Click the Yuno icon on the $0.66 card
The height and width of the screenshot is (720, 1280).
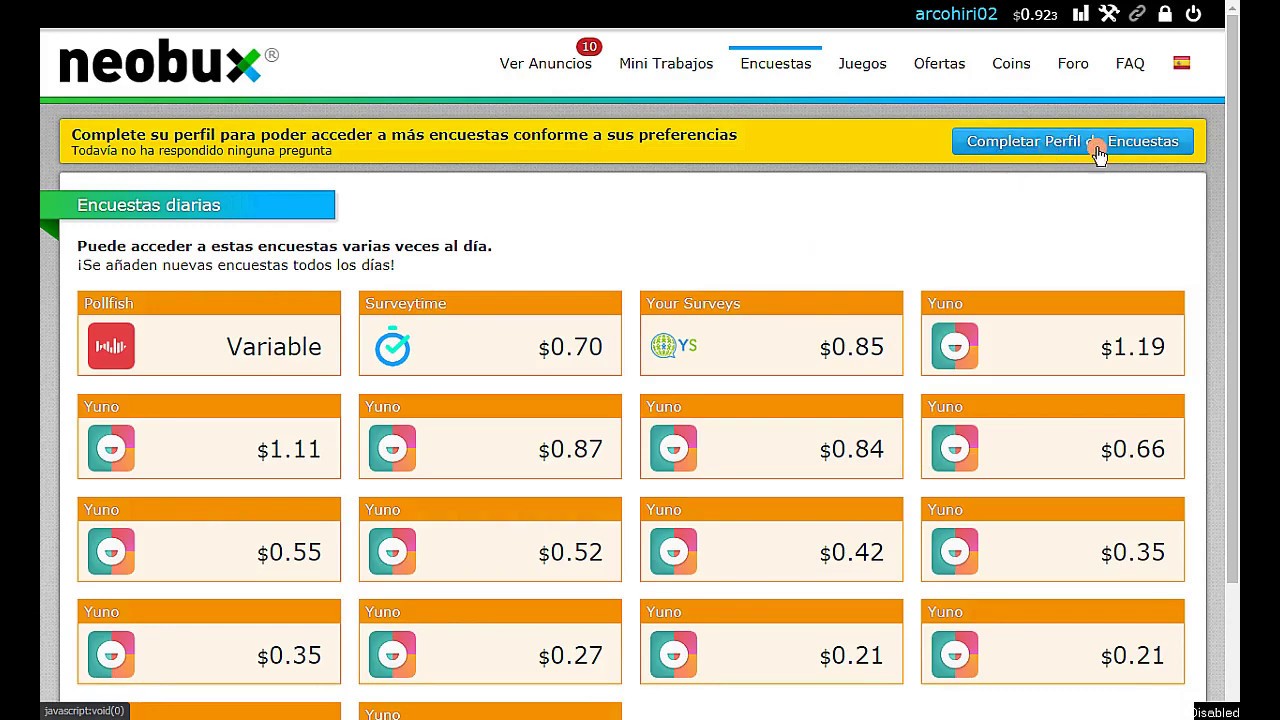955,449
